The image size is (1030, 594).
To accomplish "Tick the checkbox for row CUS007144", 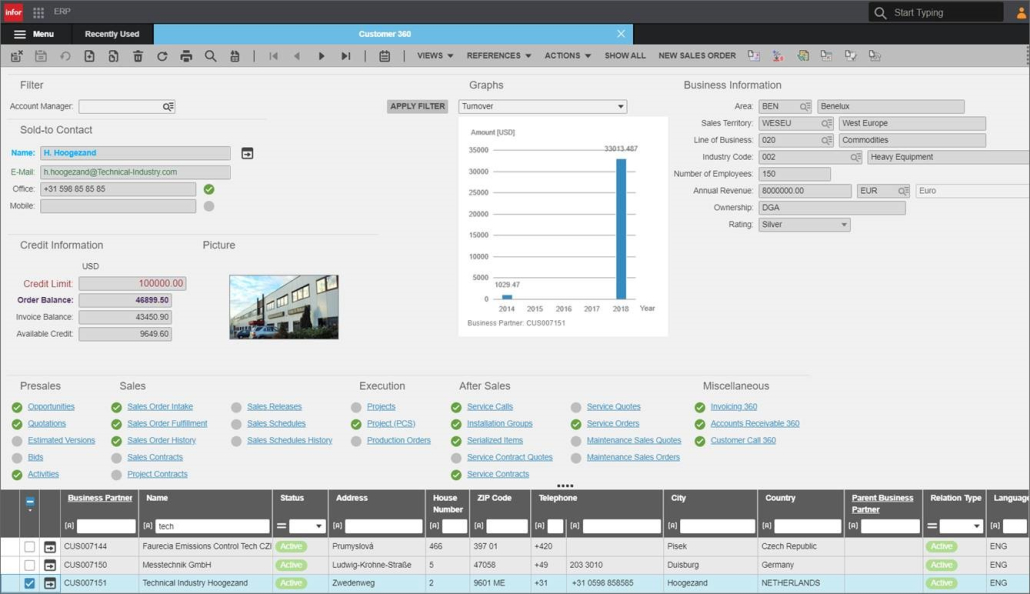I will pos(30,547).
